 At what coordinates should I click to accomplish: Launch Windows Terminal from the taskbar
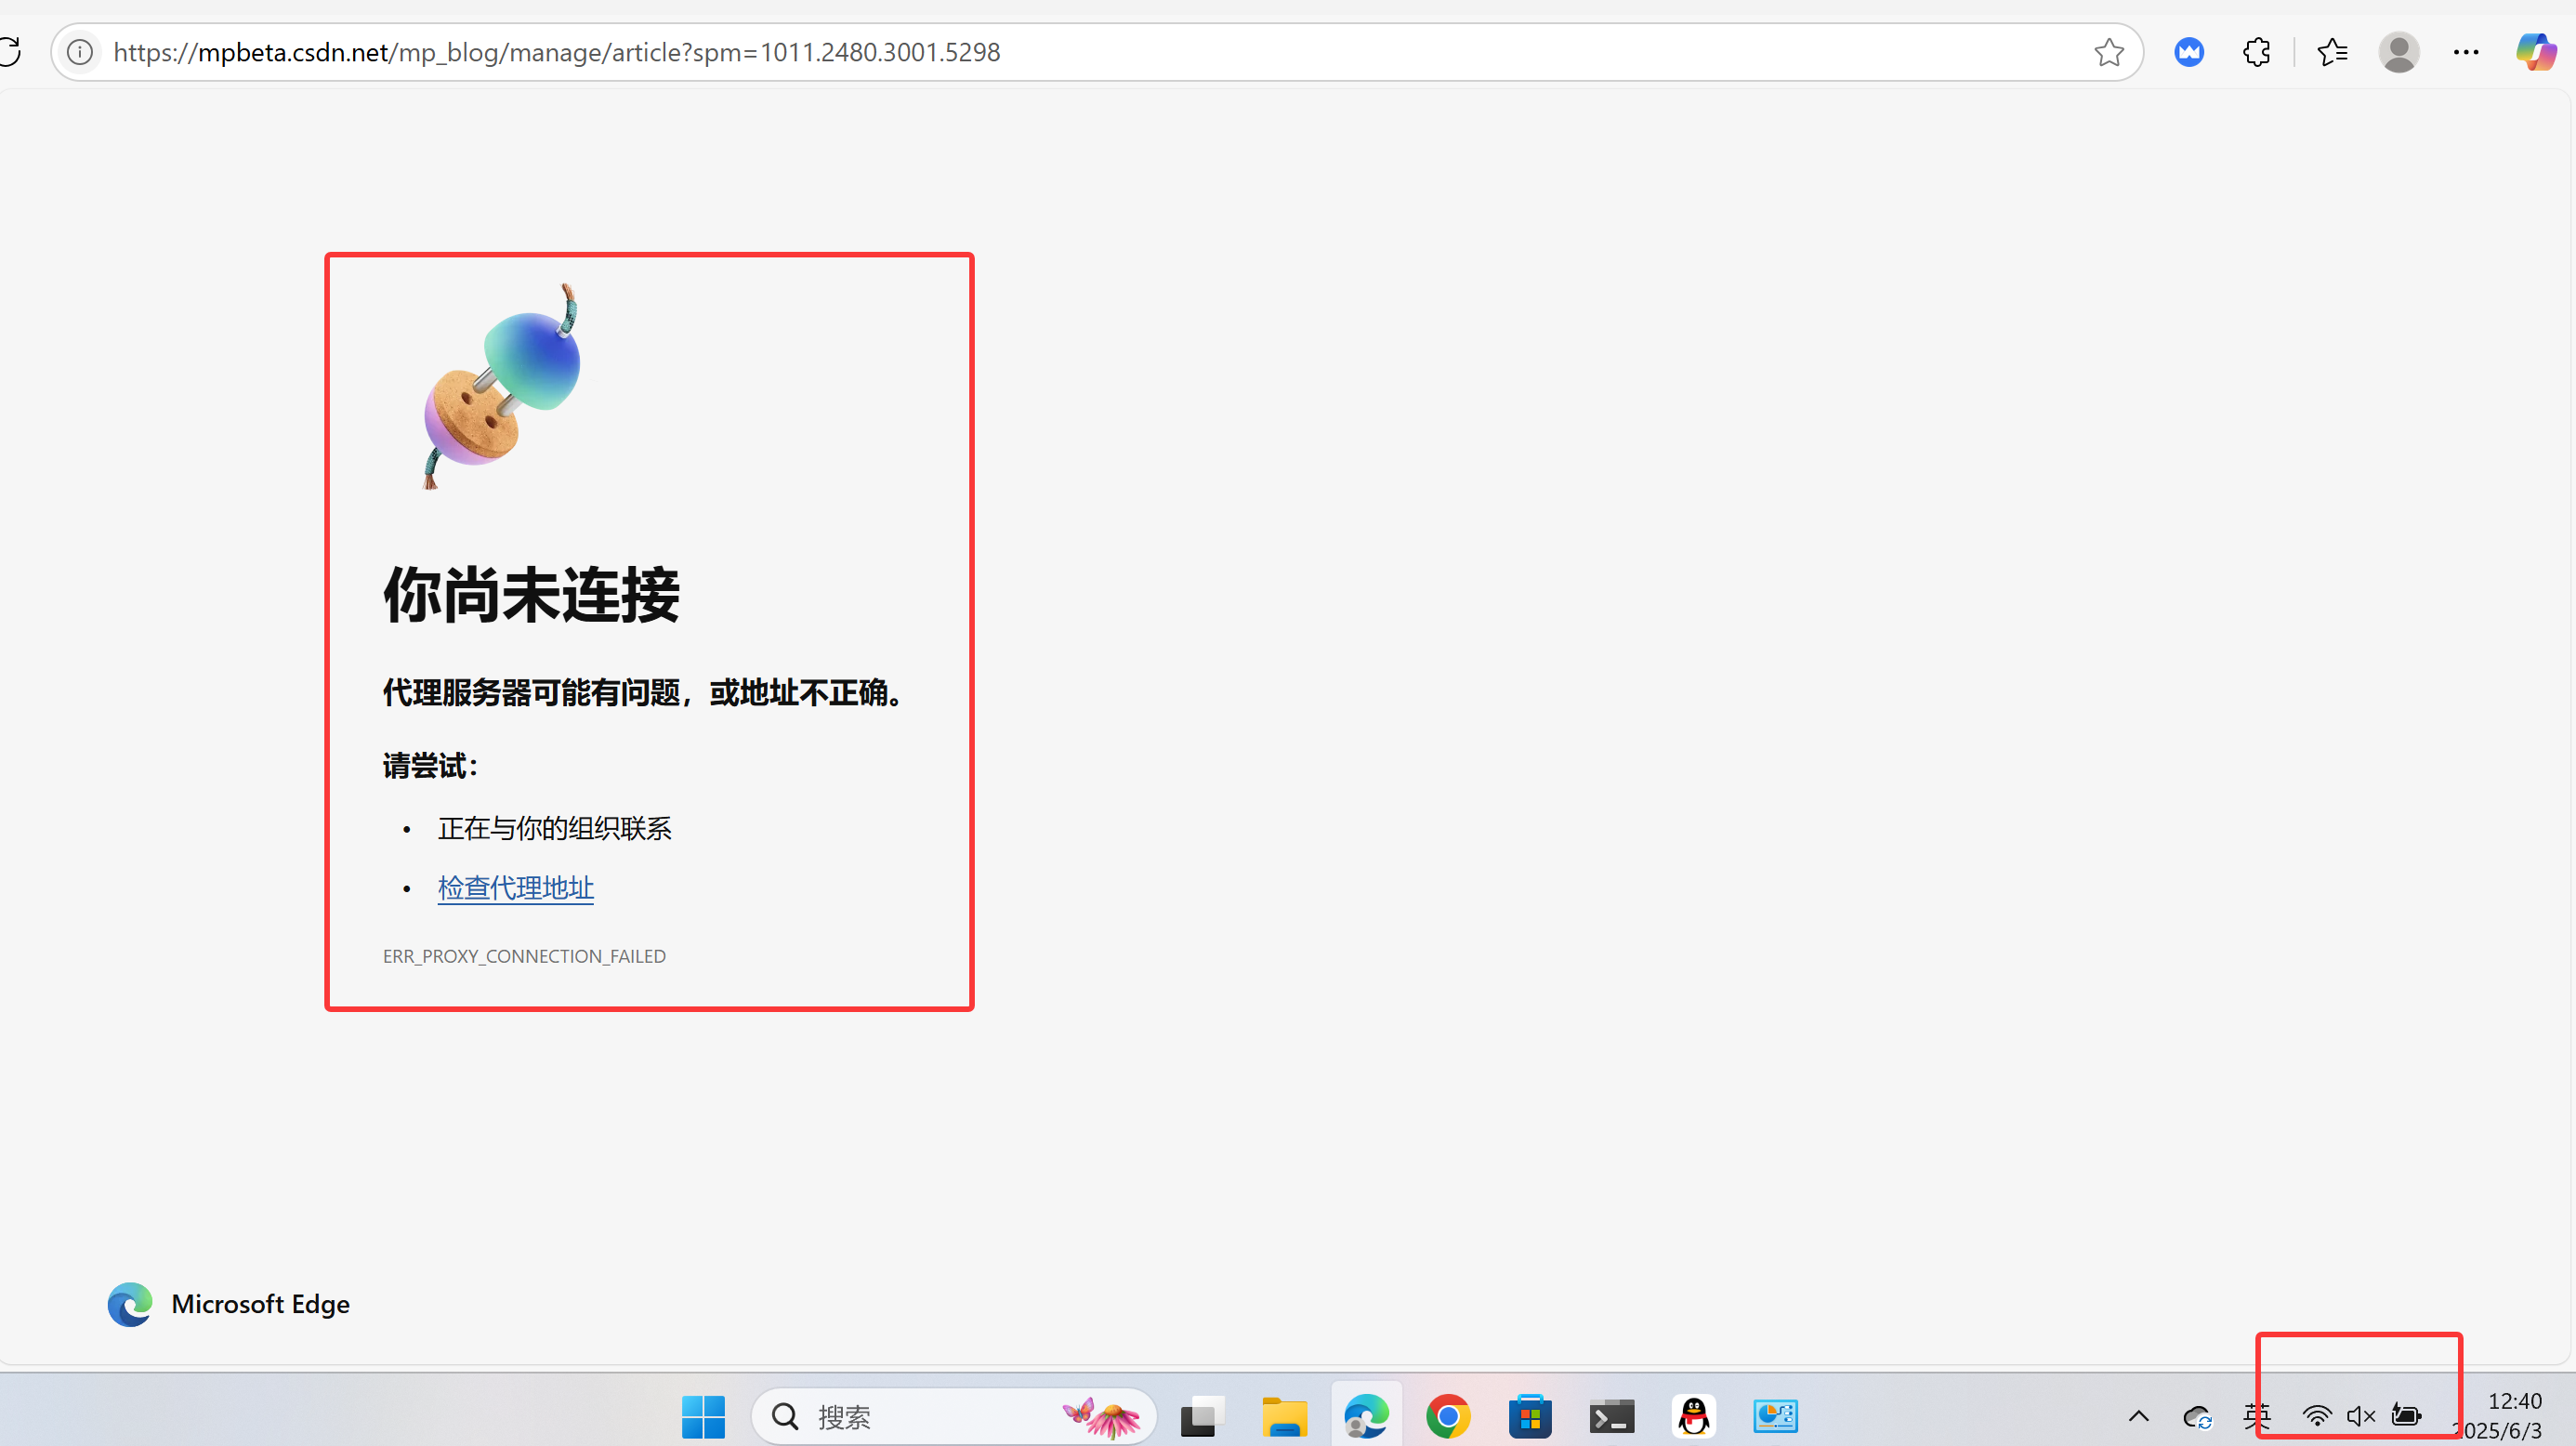pyautogui.click(x=1611, y=1416)
